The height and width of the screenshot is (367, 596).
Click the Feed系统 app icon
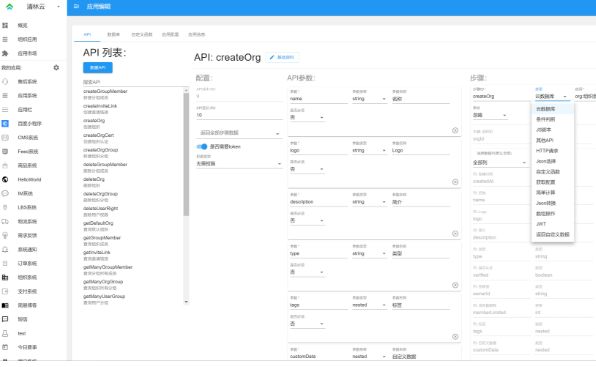(5, 152)
